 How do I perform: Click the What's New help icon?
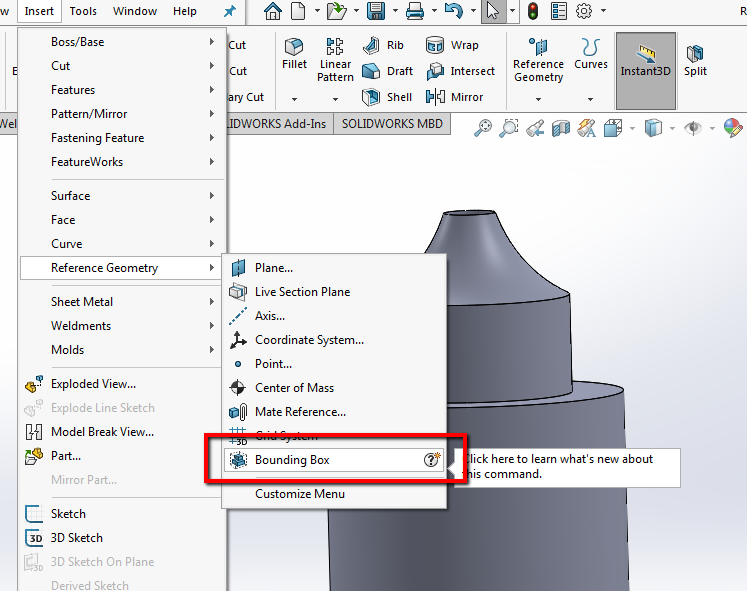(x=432, y=459)
